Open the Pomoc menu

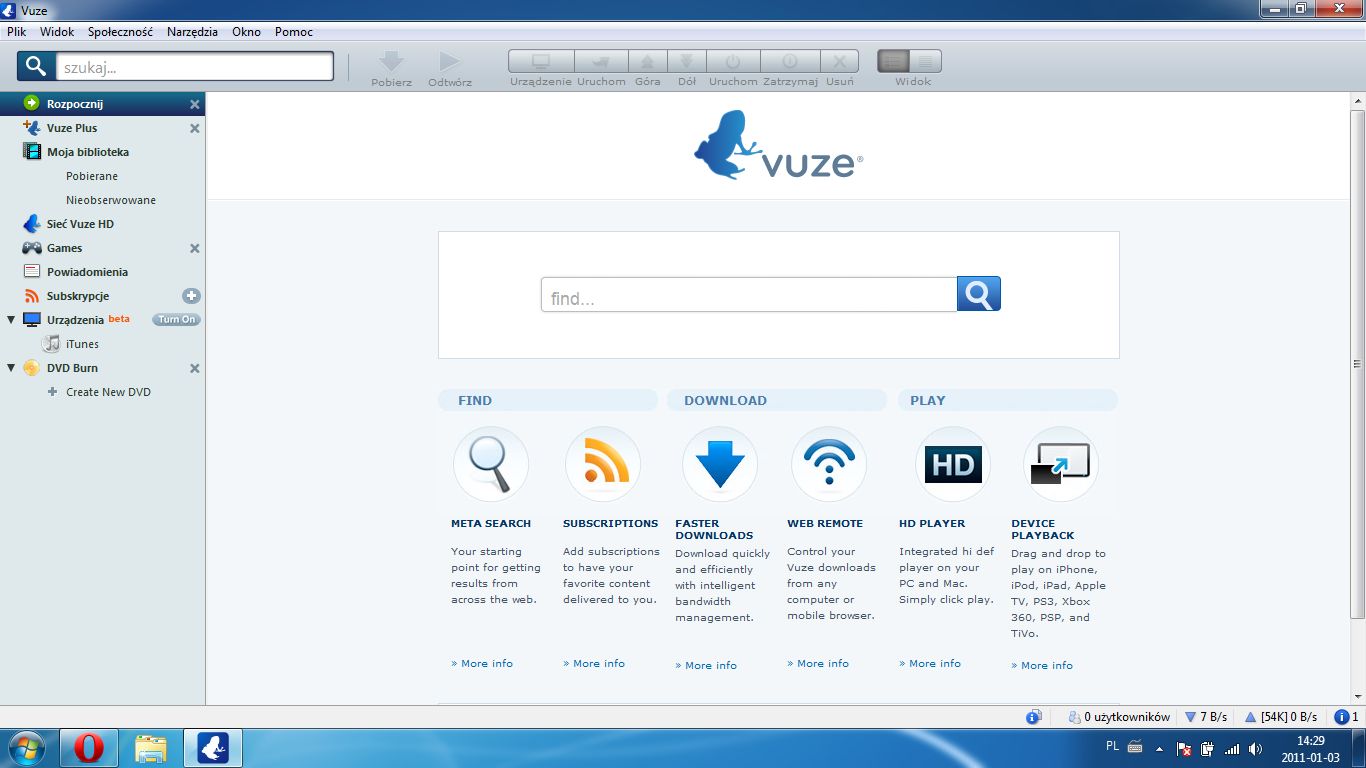[294, 32]
